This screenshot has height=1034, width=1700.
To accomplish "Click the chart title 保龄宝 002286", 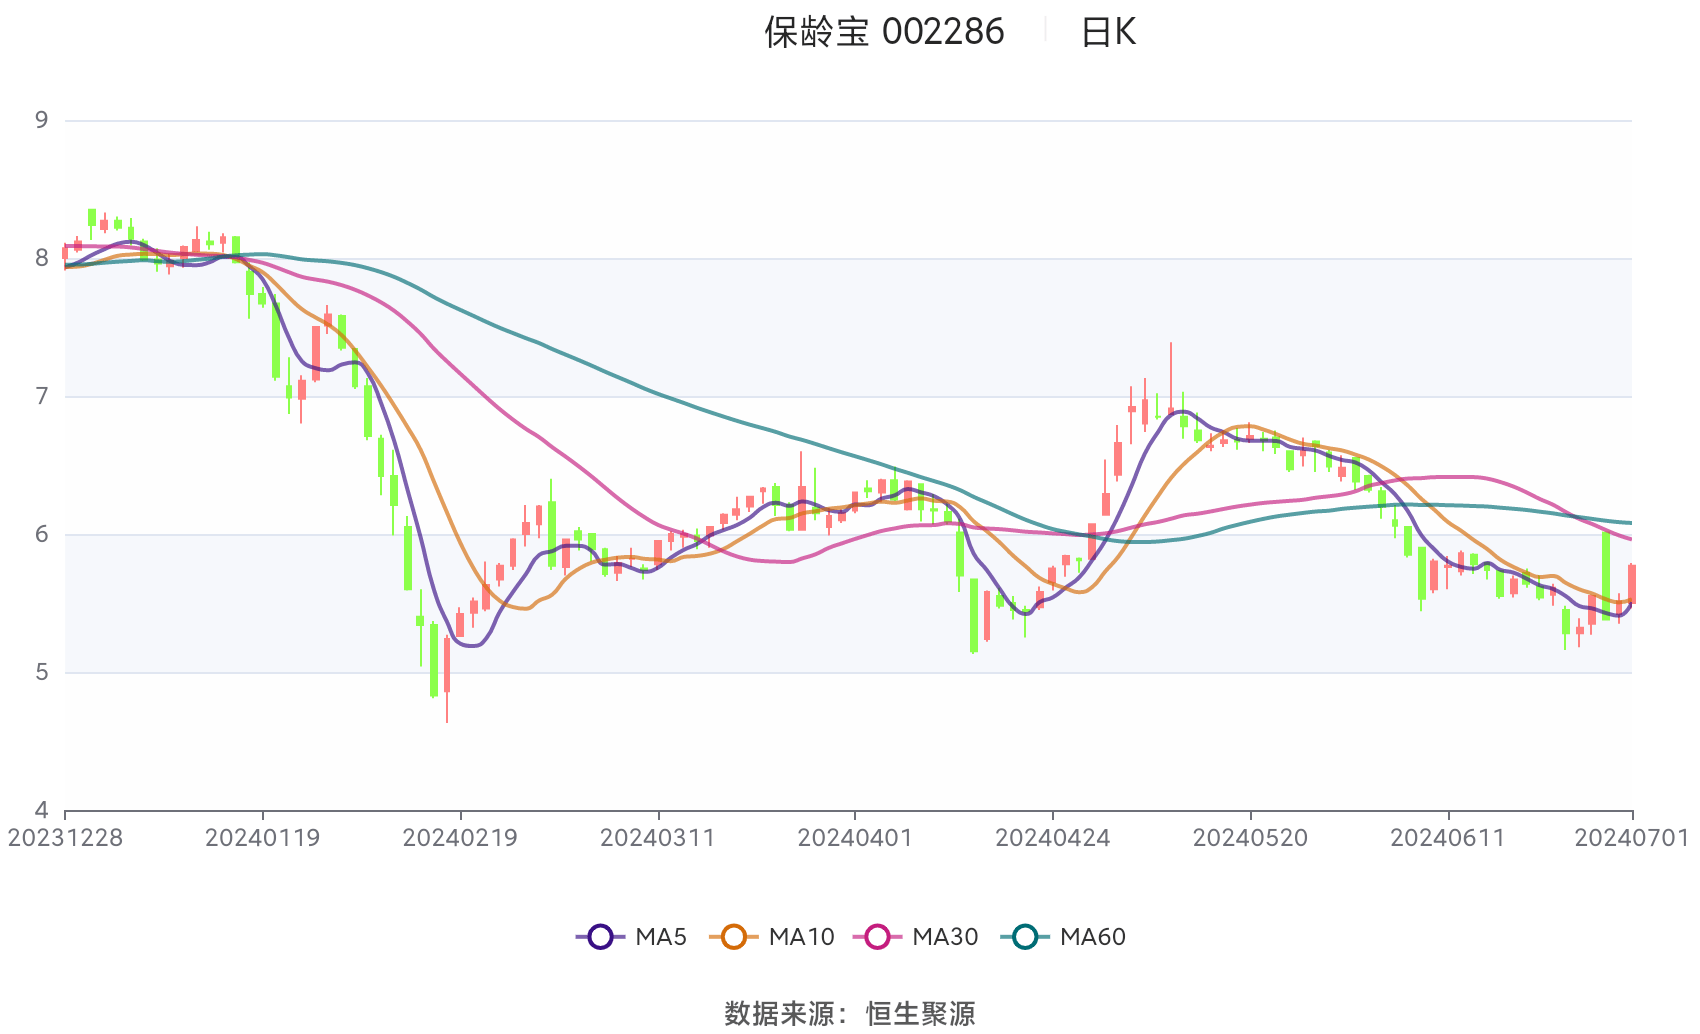I will click(x=884, y=32).
